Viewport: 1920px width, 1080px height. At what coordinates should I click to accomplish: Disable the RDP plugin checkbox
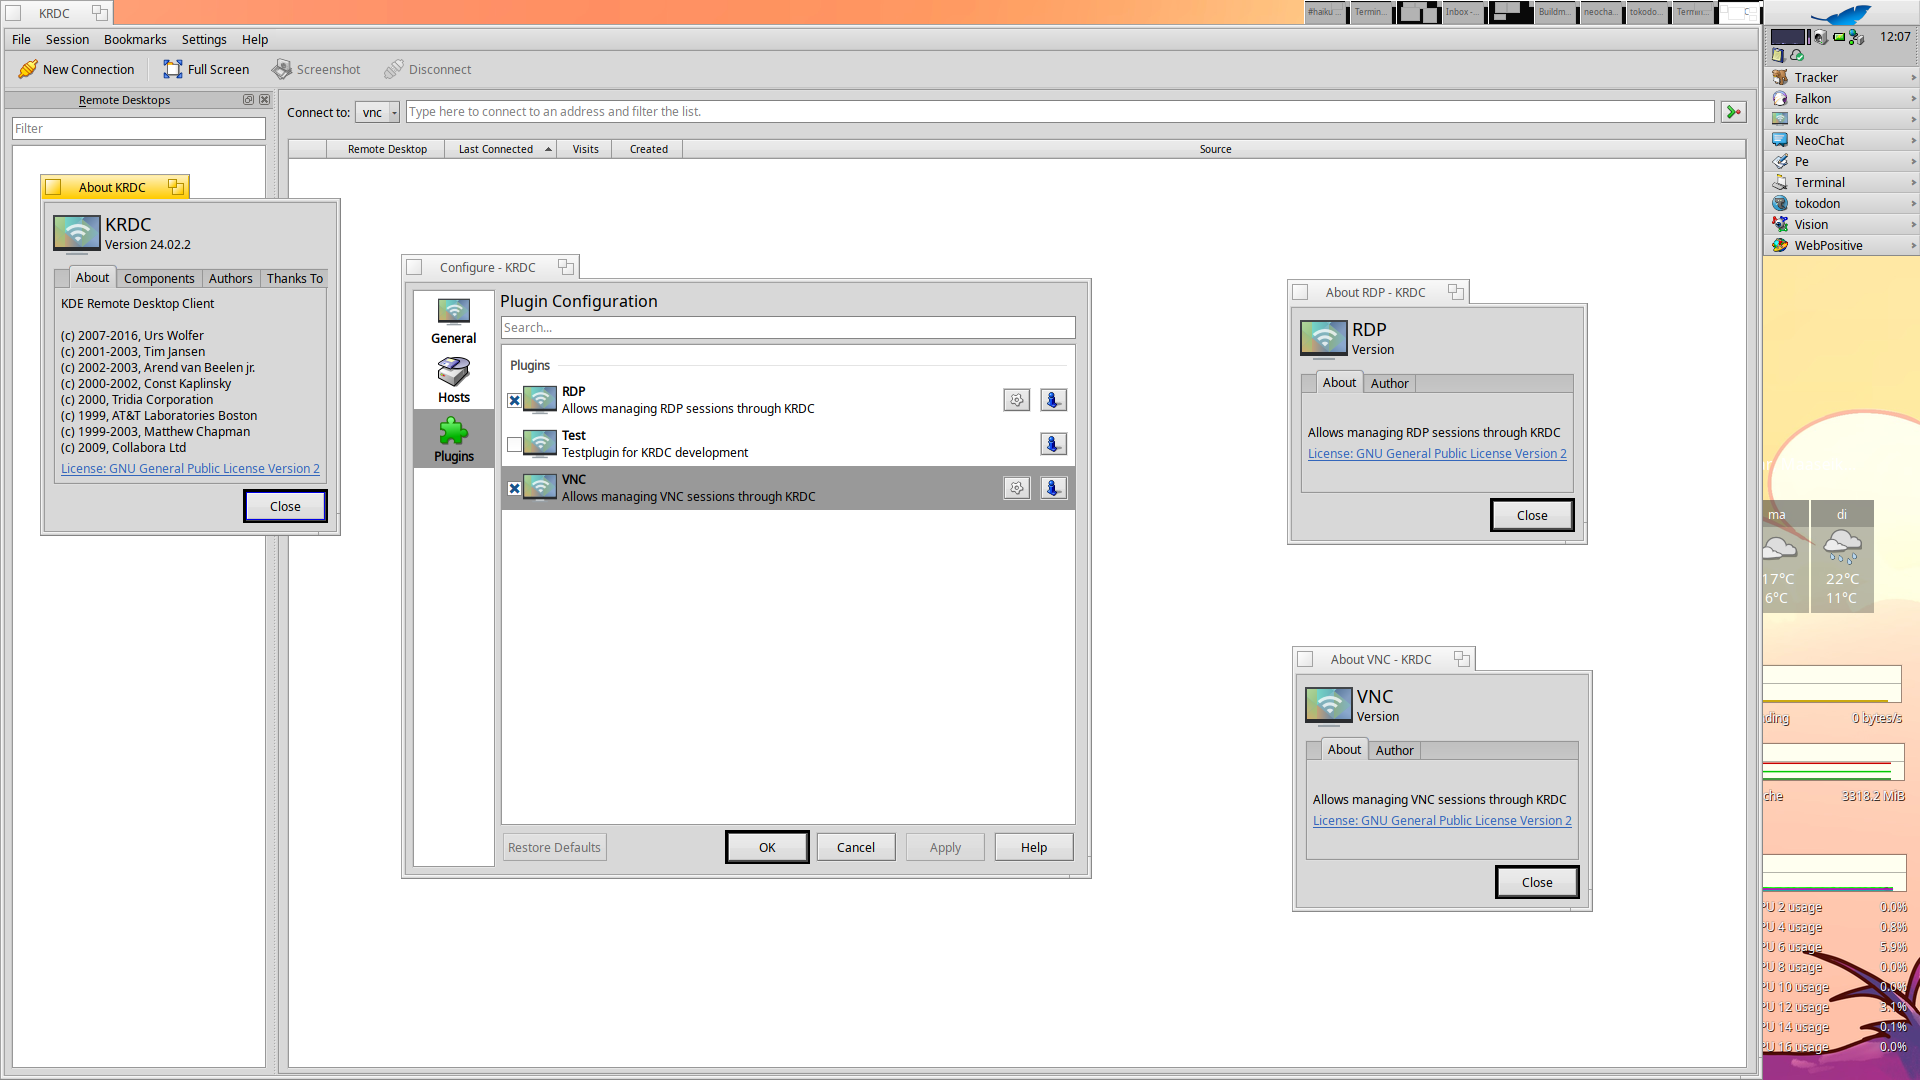pos(514,400)
